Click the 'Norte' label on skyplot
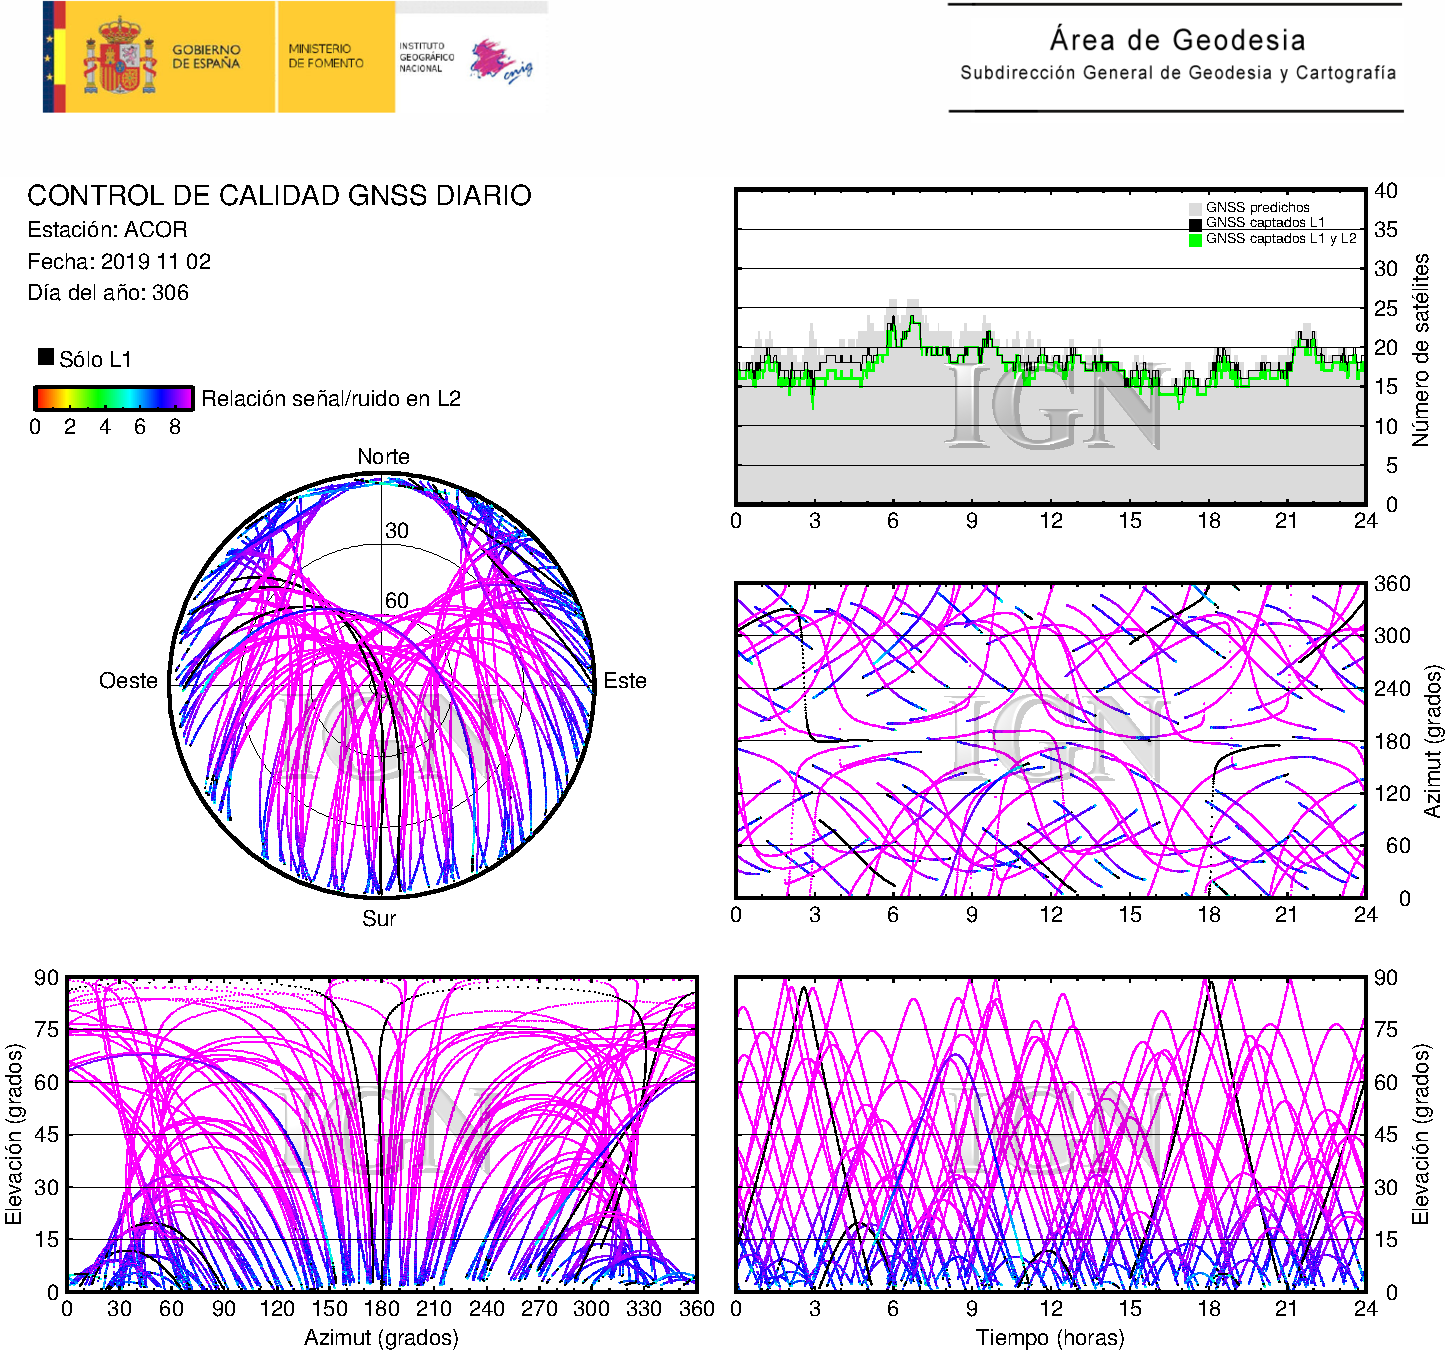1445x1350 pixels. (x=383, y=456)
